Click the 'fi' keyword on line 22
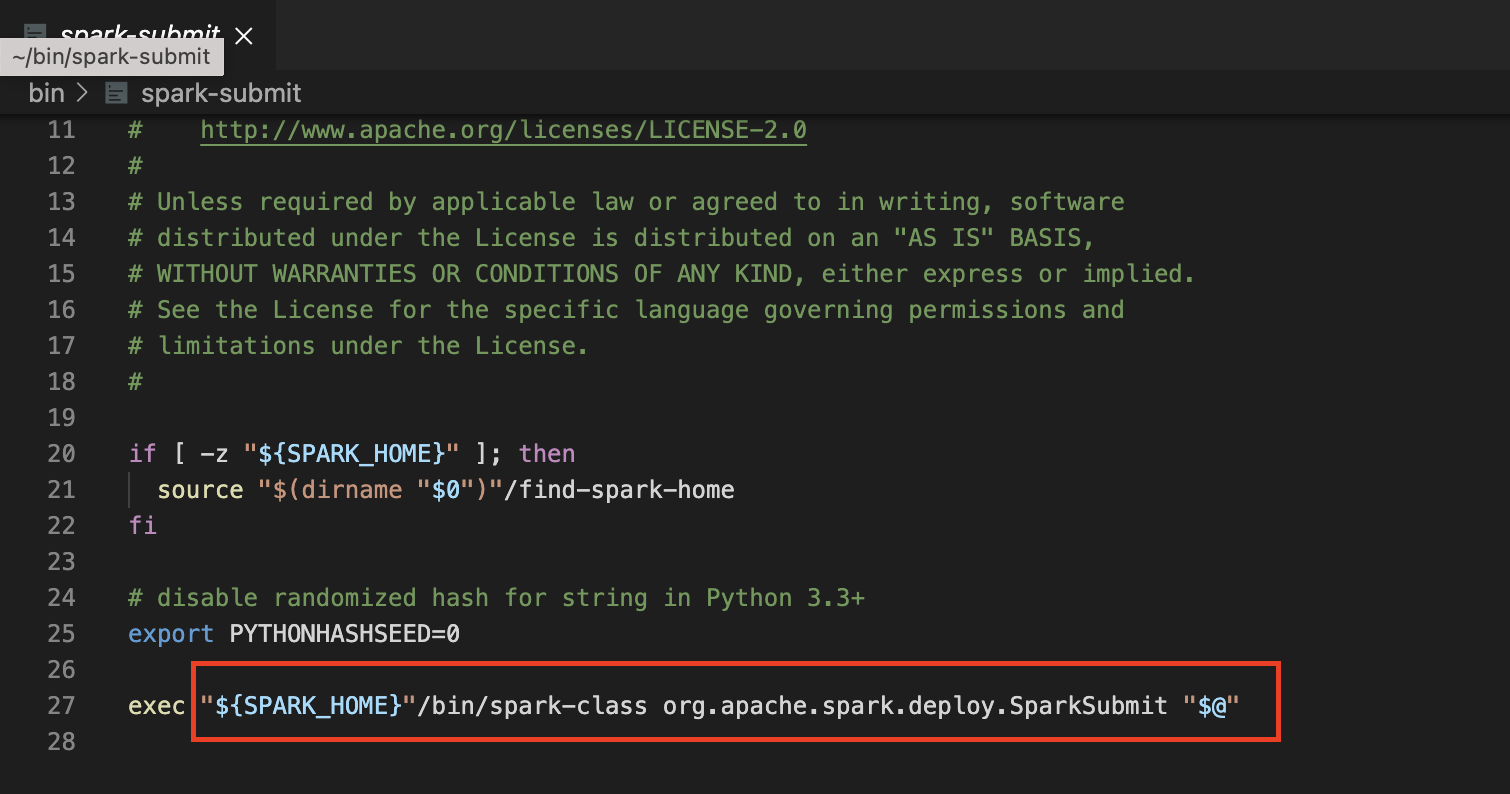1510x794 pixels. click(142, 525)
